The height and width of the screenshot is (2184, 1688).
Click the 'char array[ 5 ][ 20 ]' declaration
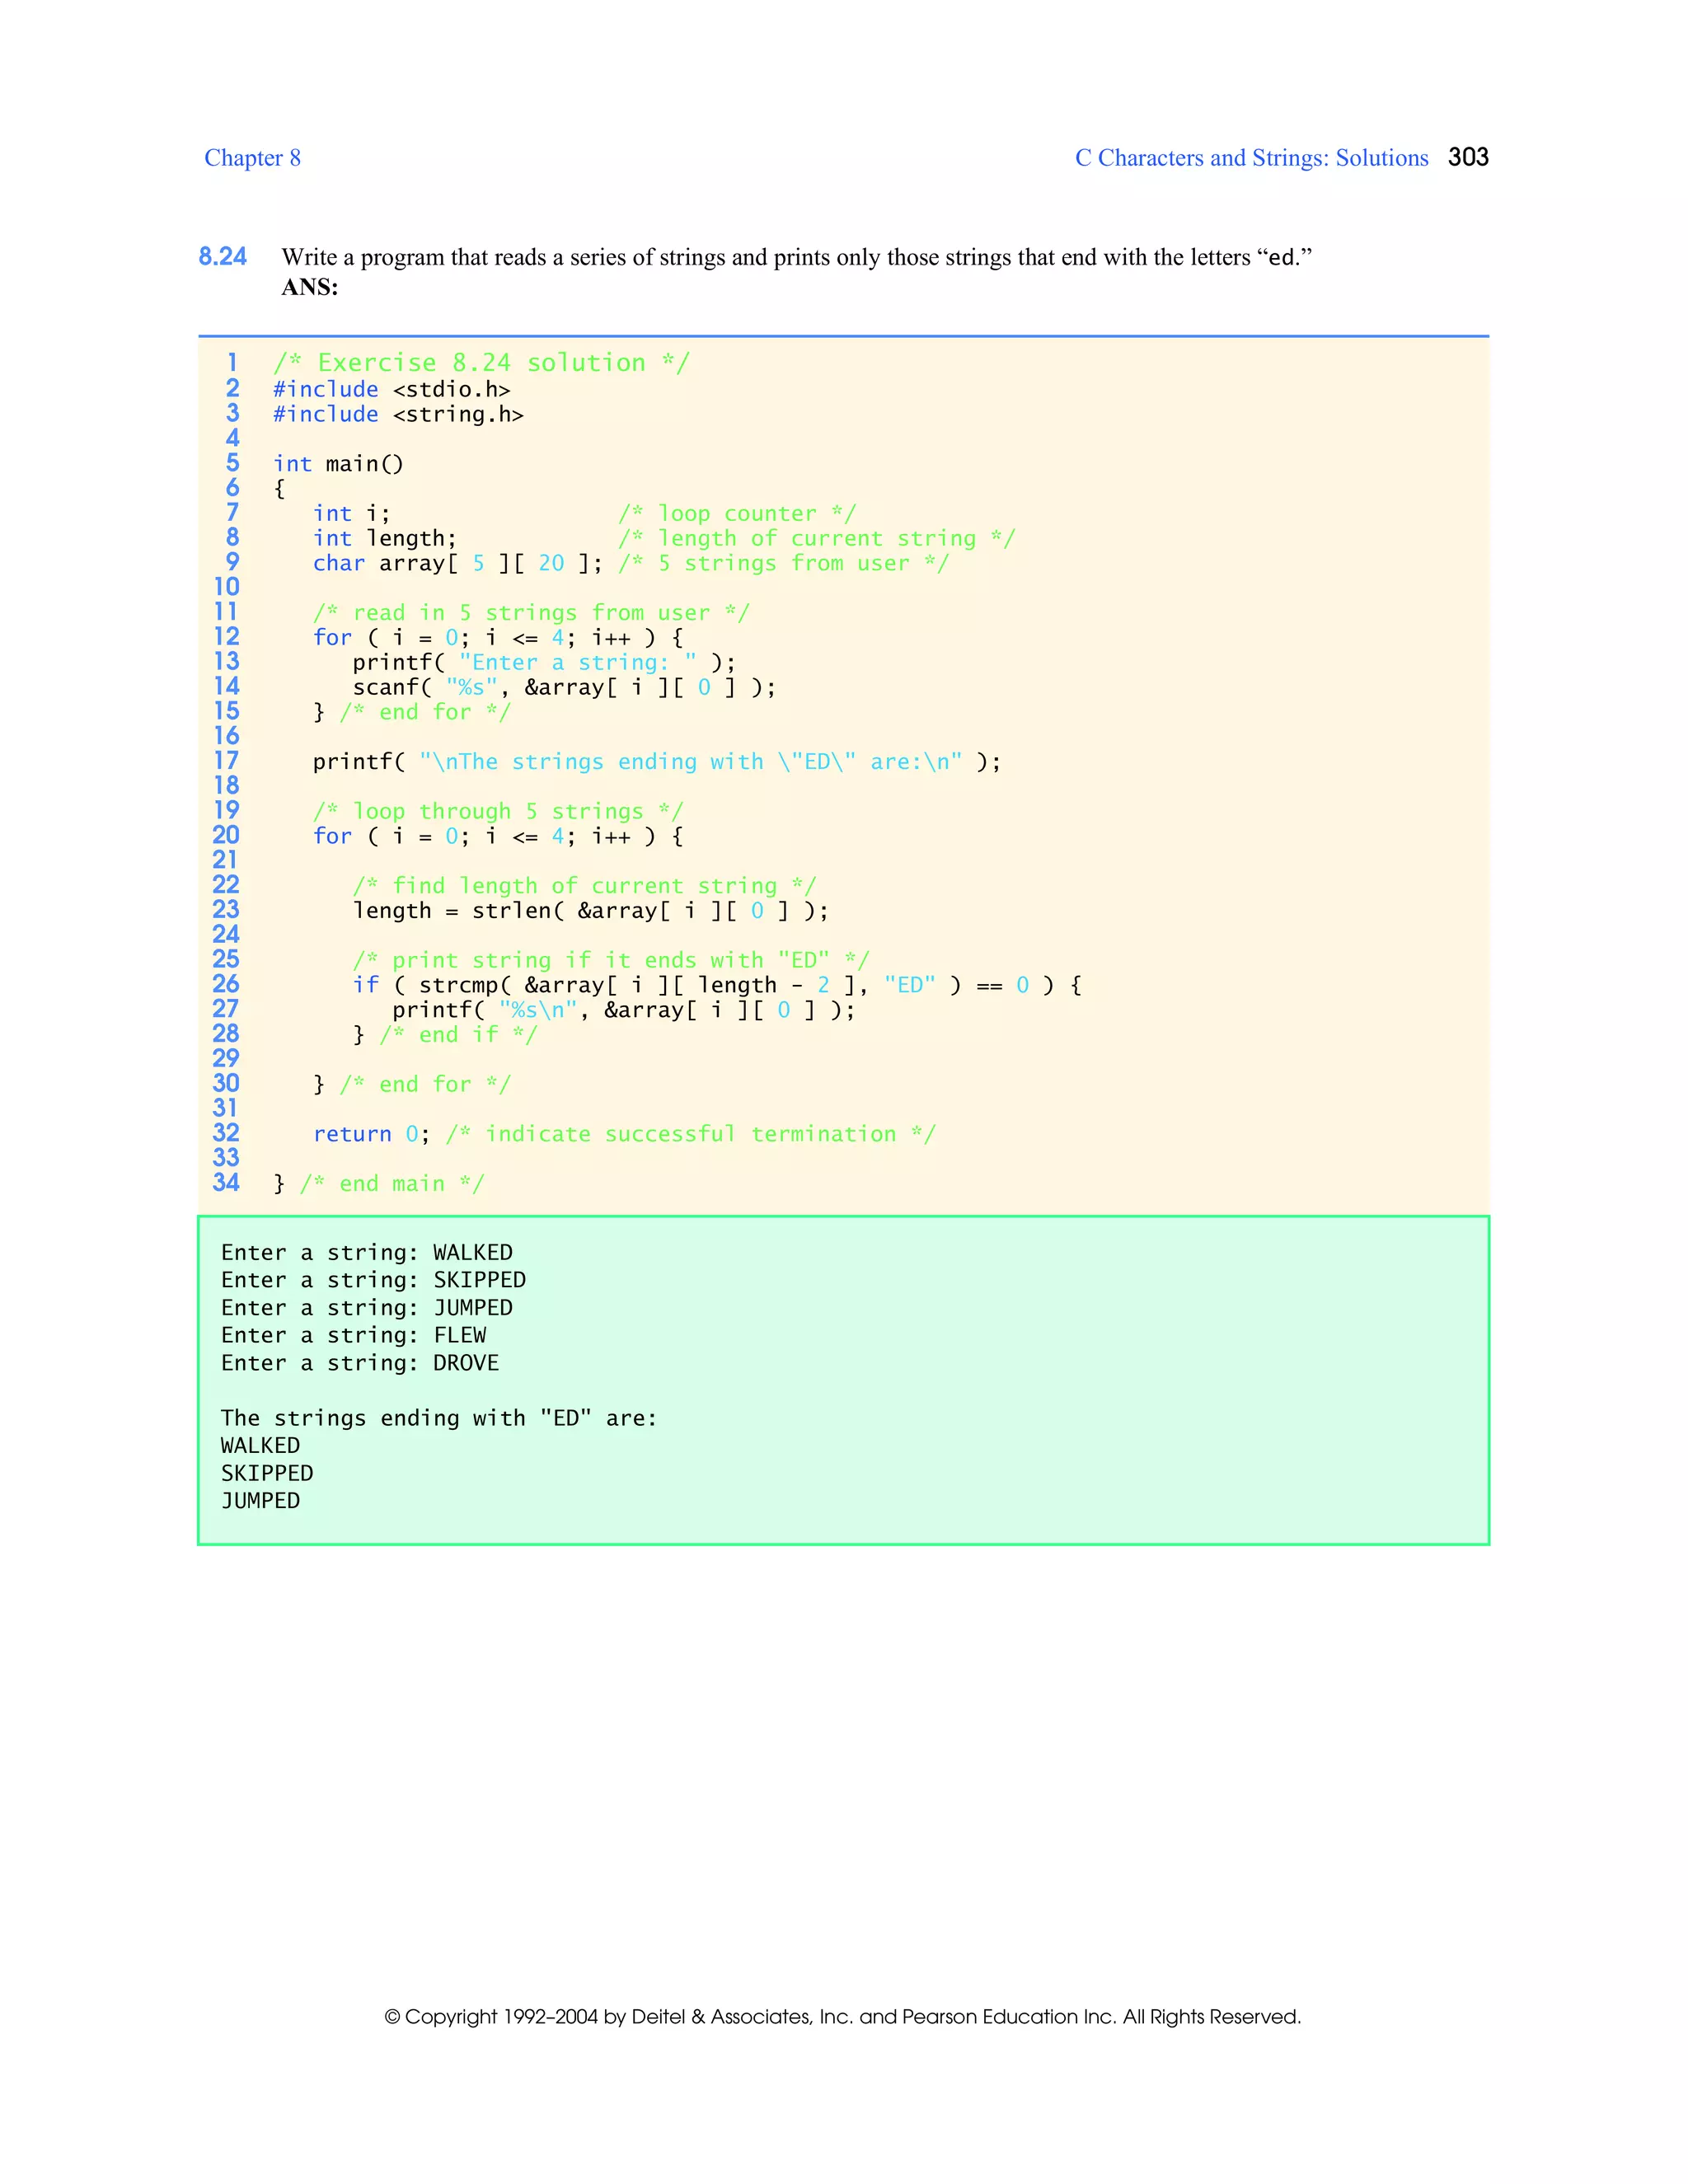tap(457, 563)
